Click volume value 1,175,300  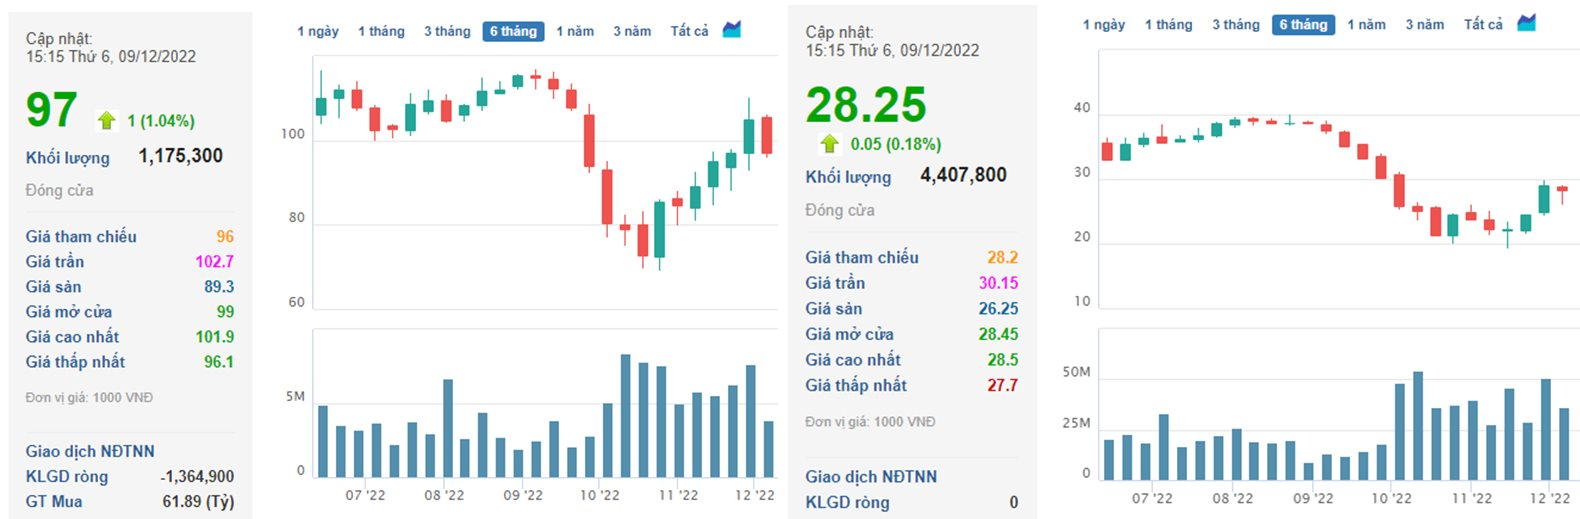(181, 156)
